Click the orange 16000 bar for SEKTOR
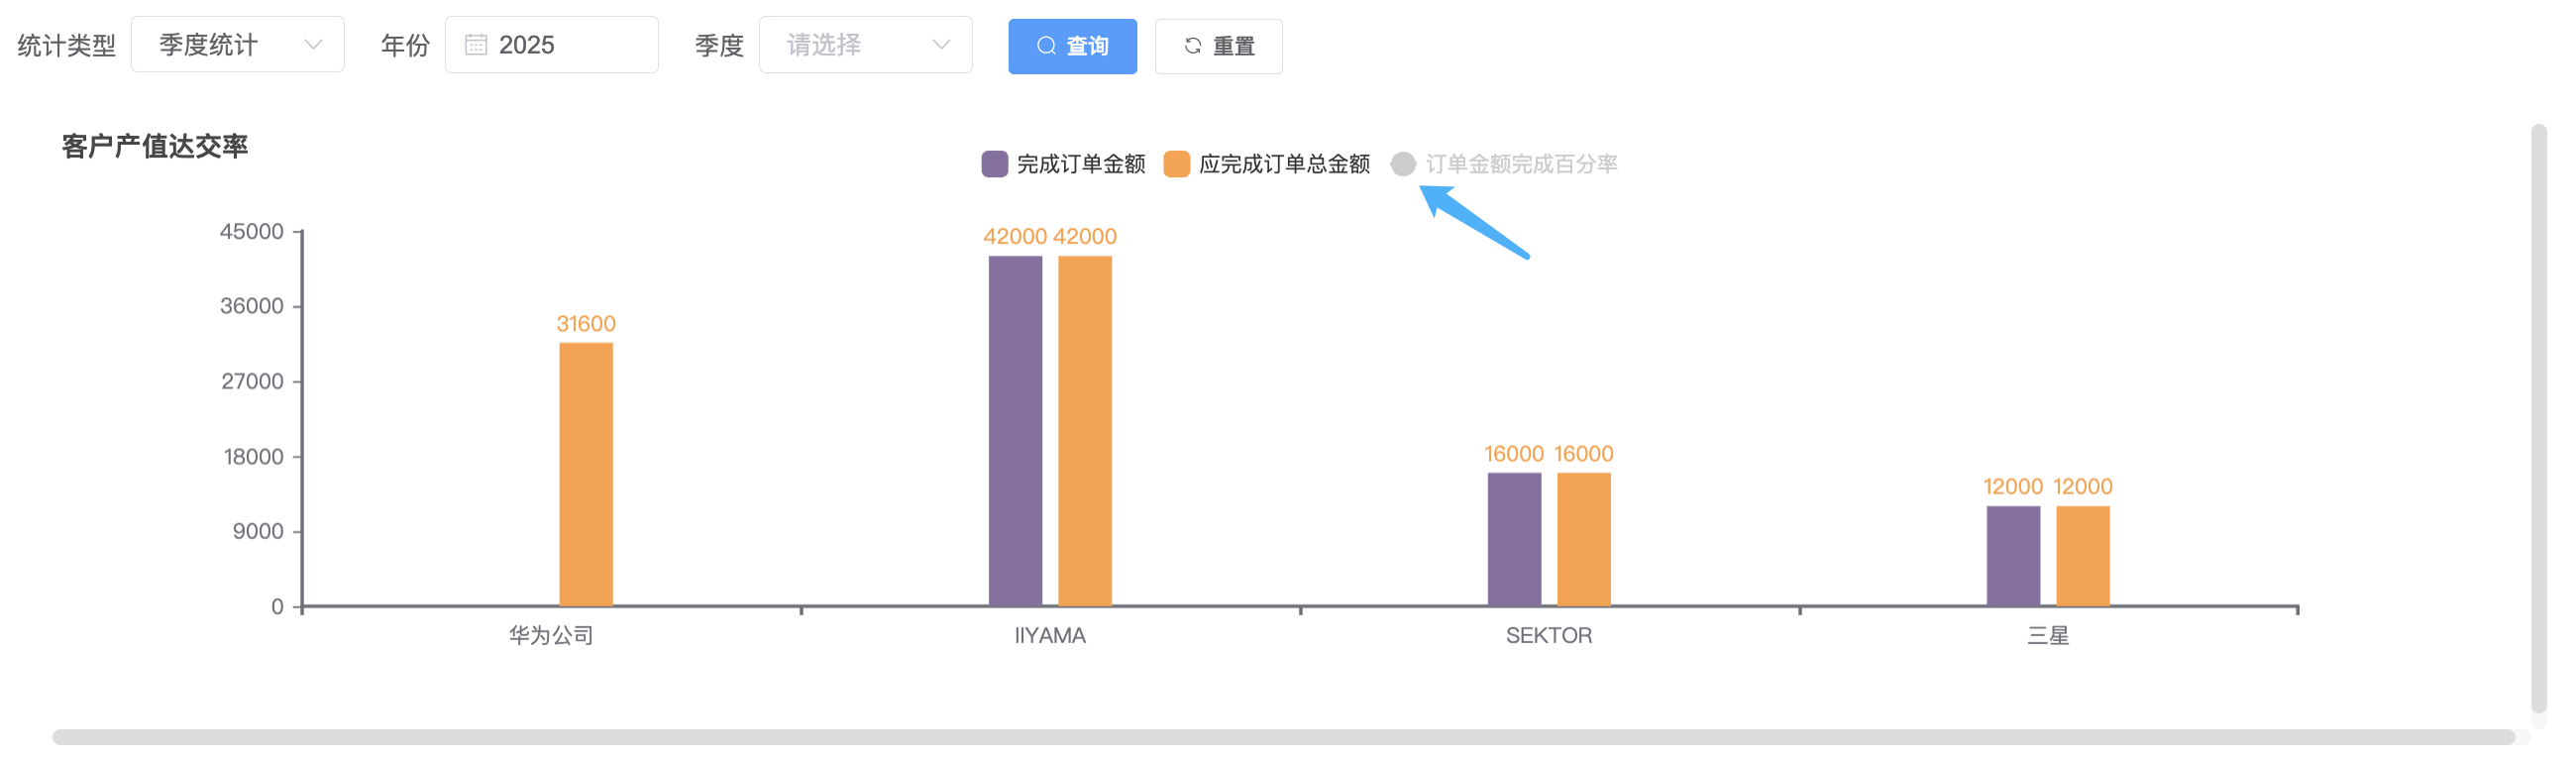The image size is (2576, 759). pos(1583,539)
